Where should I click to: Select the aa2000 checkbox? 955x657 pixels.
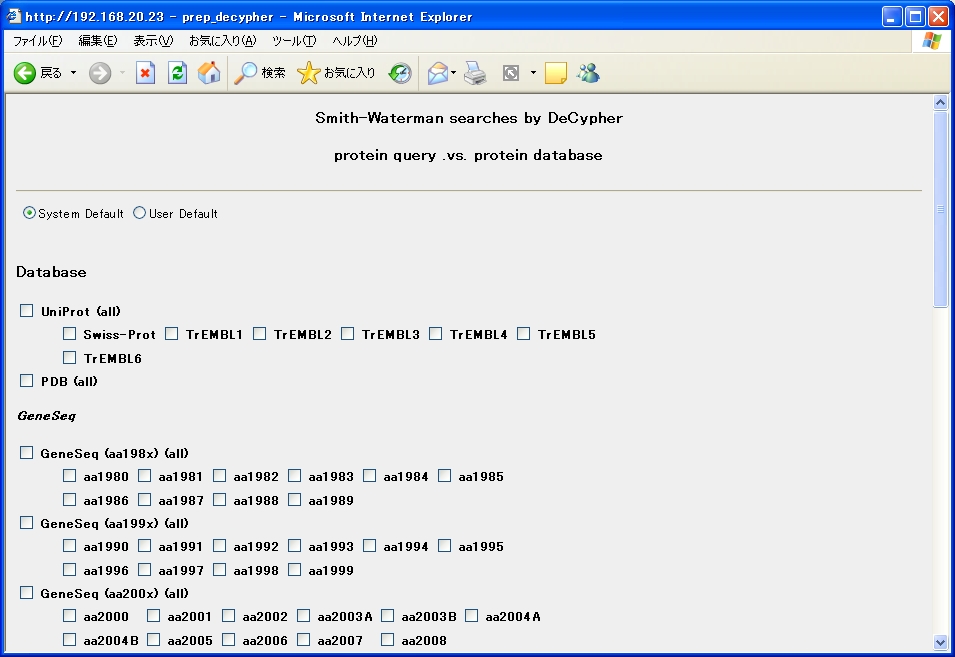tap(69, 616)
